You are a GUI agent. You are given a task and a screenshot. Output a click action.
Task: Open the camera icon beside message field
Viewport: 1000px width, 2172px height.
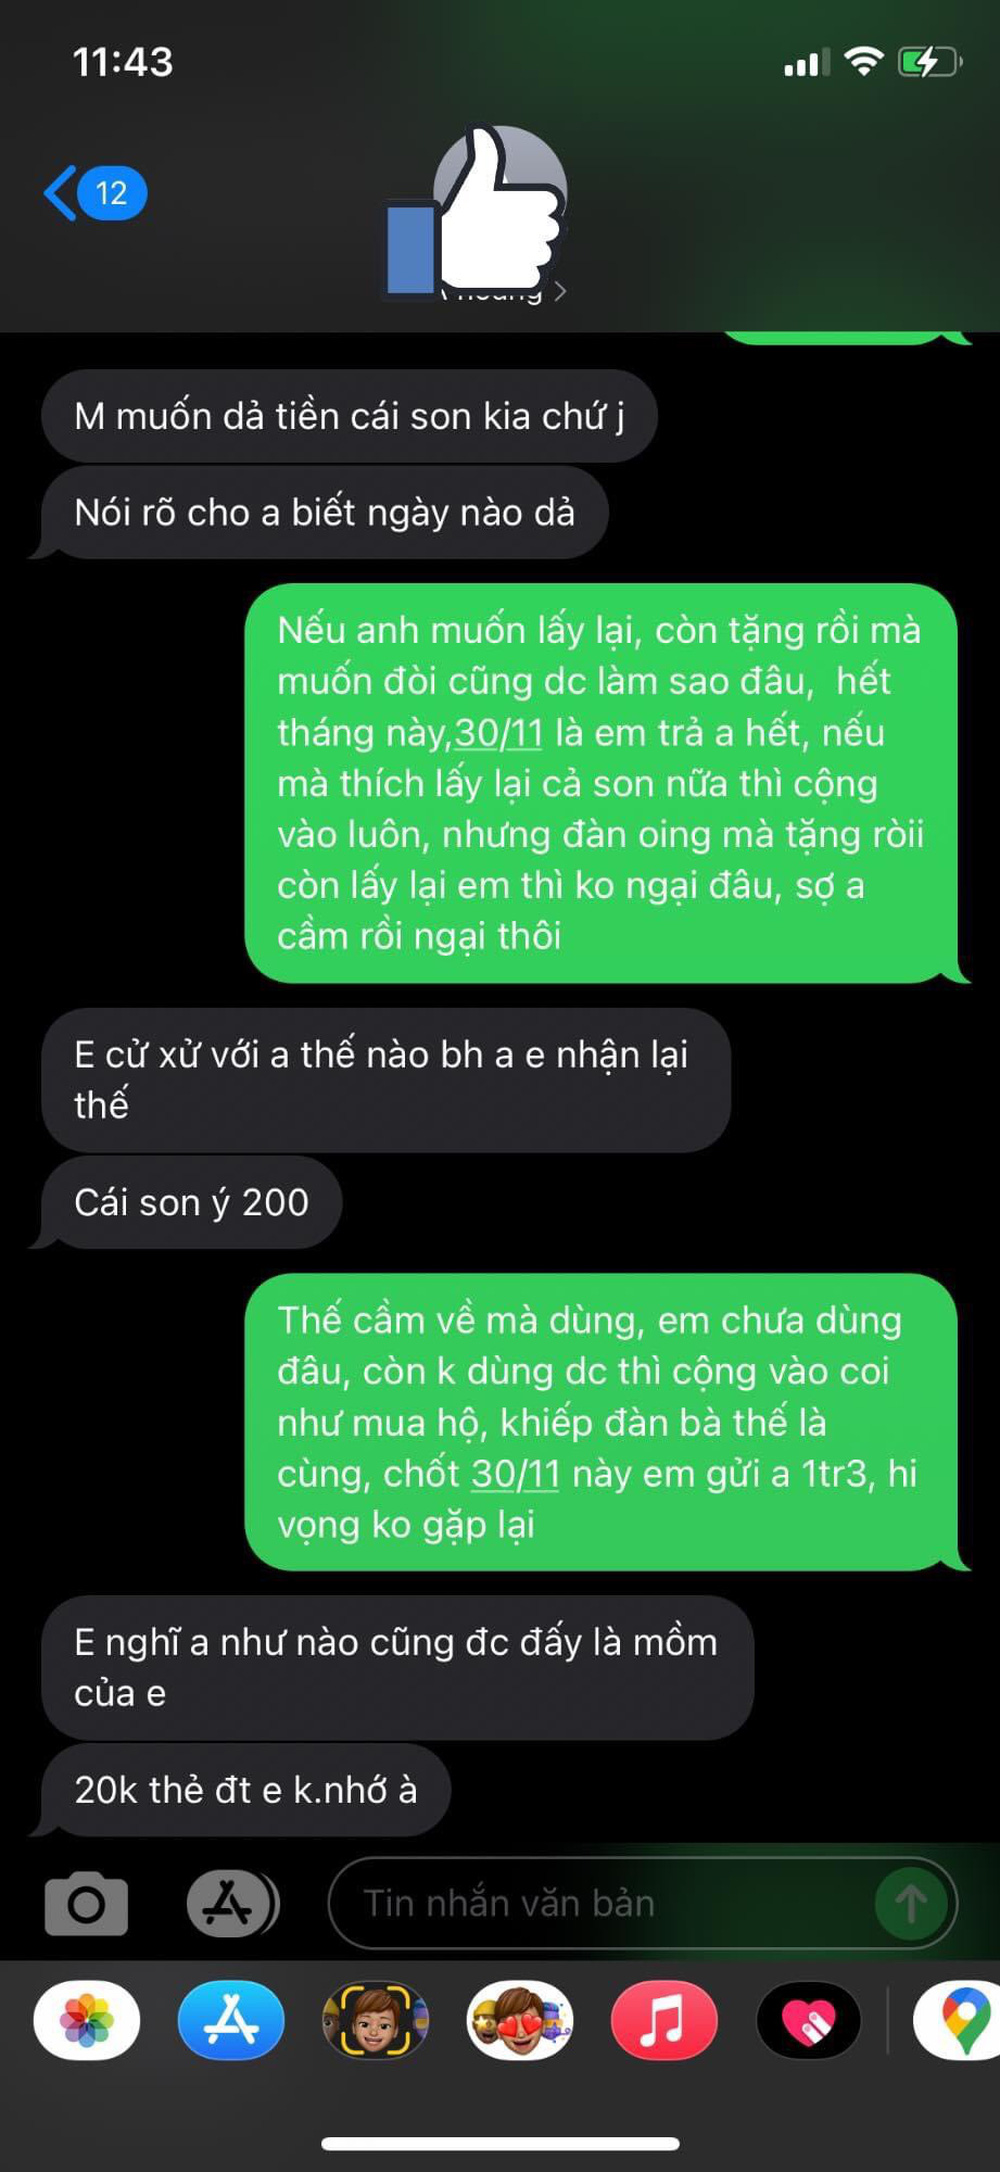[x=86, y=1904]
